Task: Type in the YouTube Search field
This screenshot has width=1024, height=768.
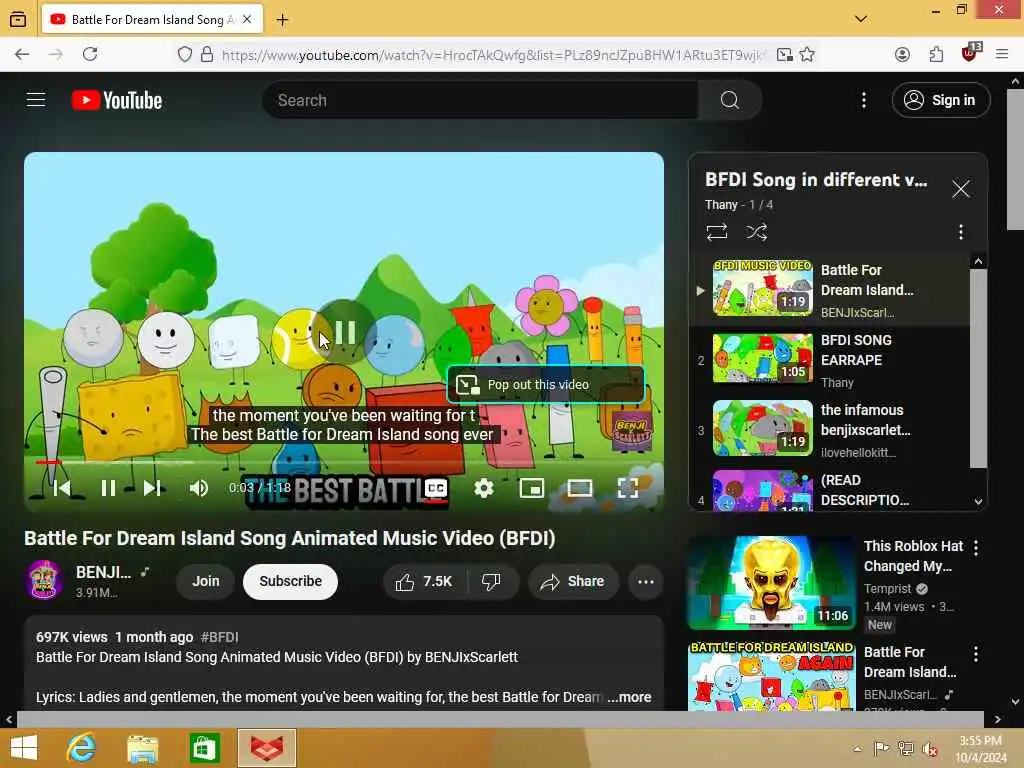Action: 480,100
